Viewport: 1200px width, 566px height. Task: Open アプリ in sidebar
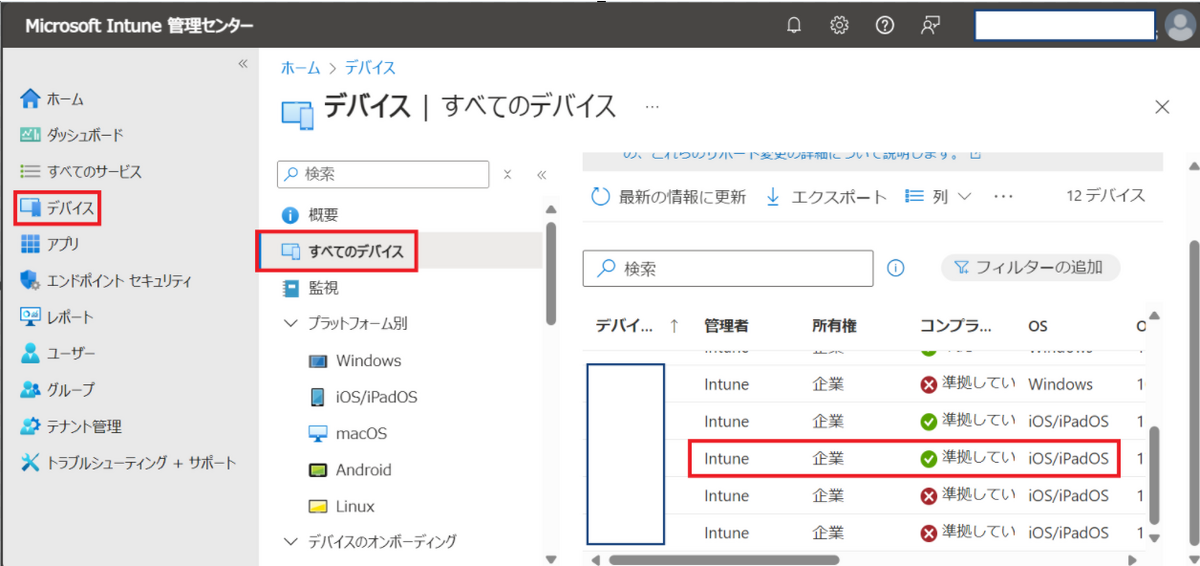[x=50, y=244]
